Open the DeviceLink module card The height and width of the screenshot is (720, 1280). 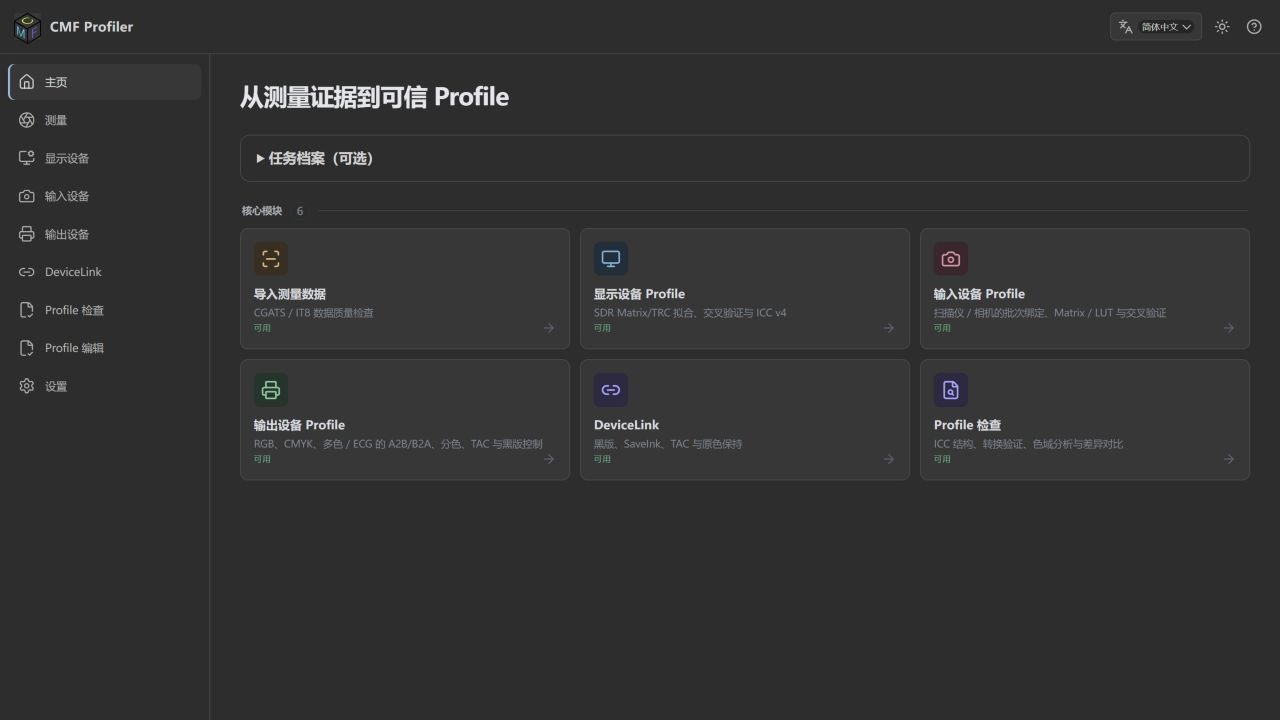(745, 420)
